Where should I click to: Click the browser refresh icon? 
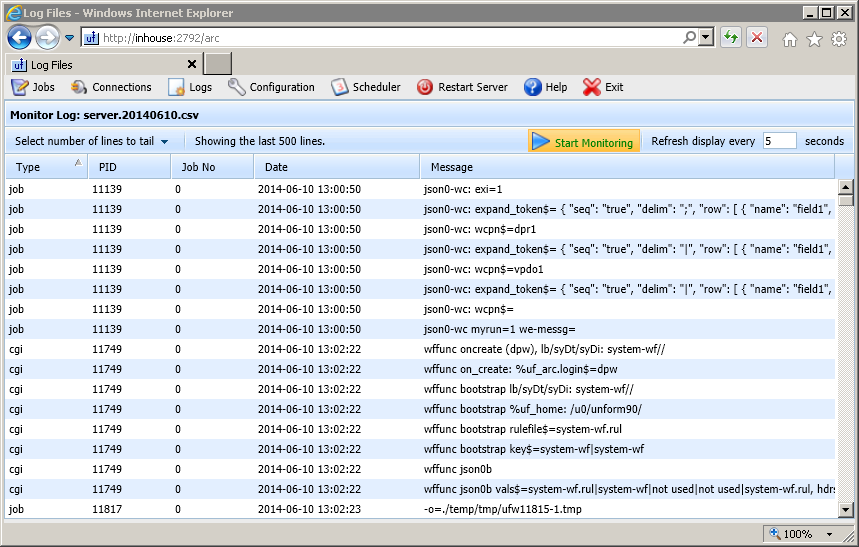click(x=731, y=38)
